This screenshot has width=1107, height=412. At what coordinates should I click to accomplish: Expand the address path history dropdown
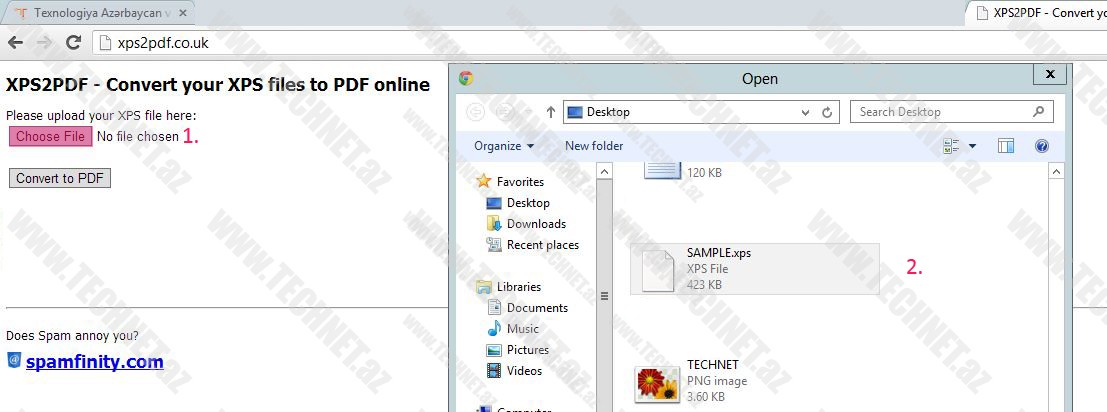[808, 112]
